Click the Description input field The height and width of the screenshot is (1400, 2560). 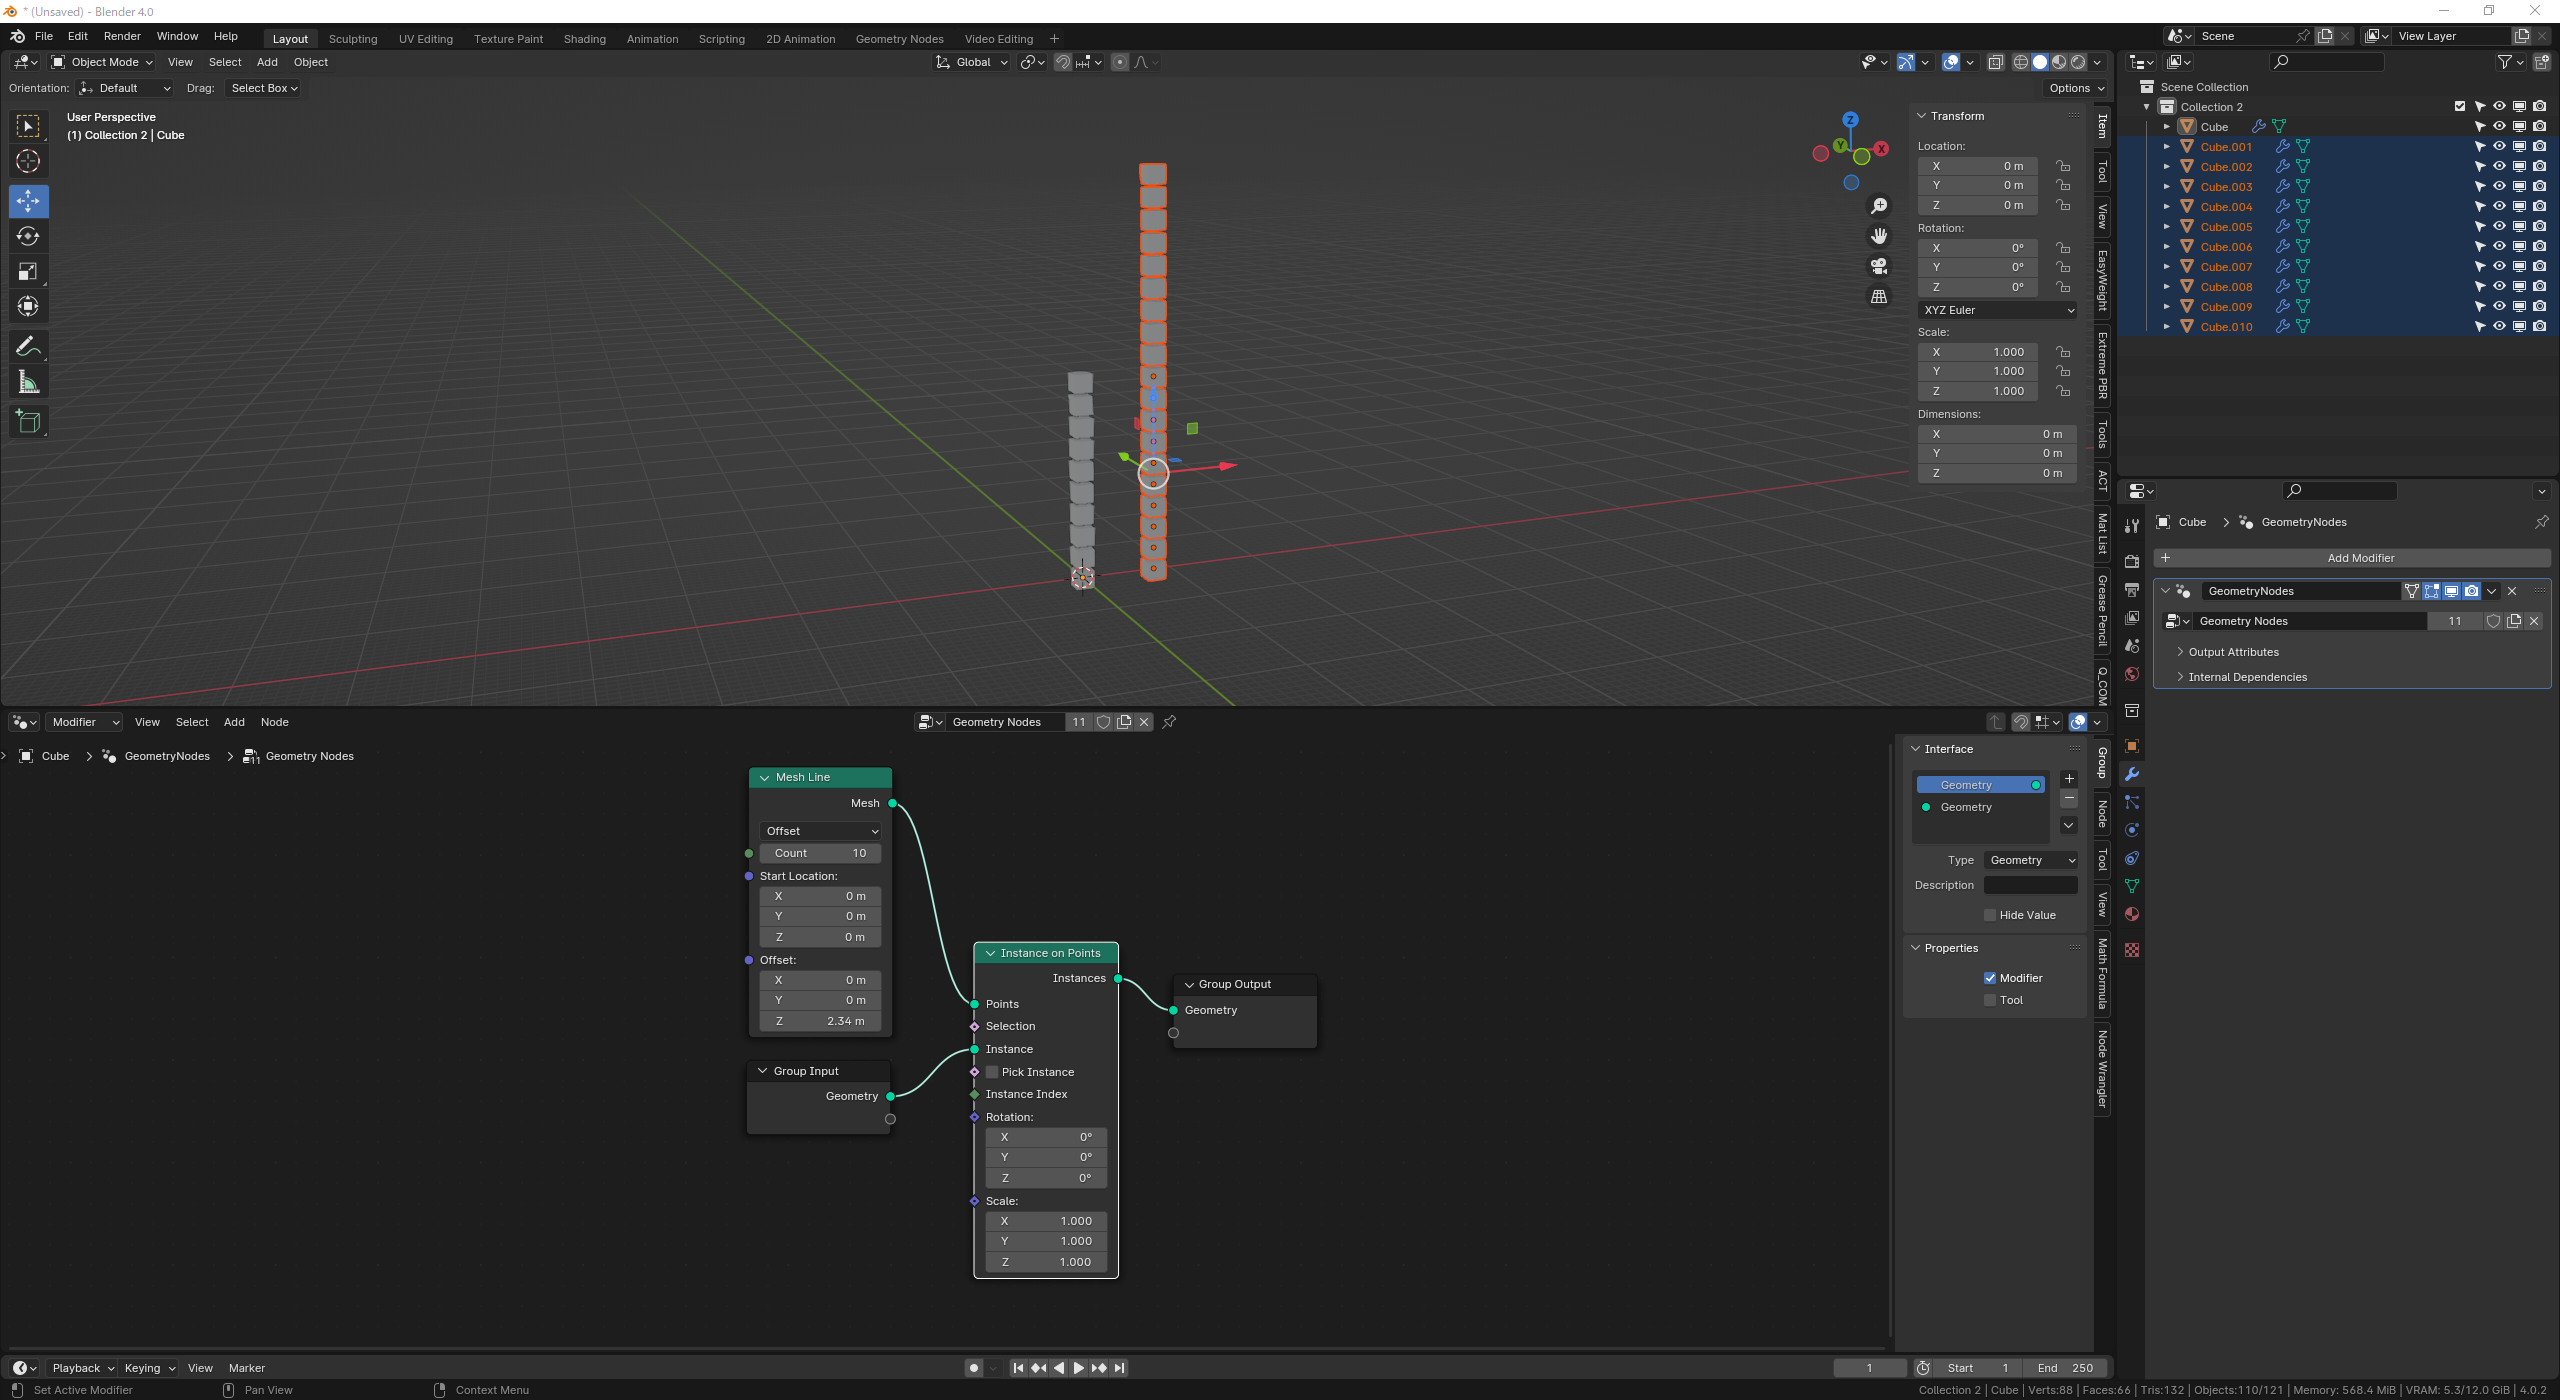(2030, 885)
